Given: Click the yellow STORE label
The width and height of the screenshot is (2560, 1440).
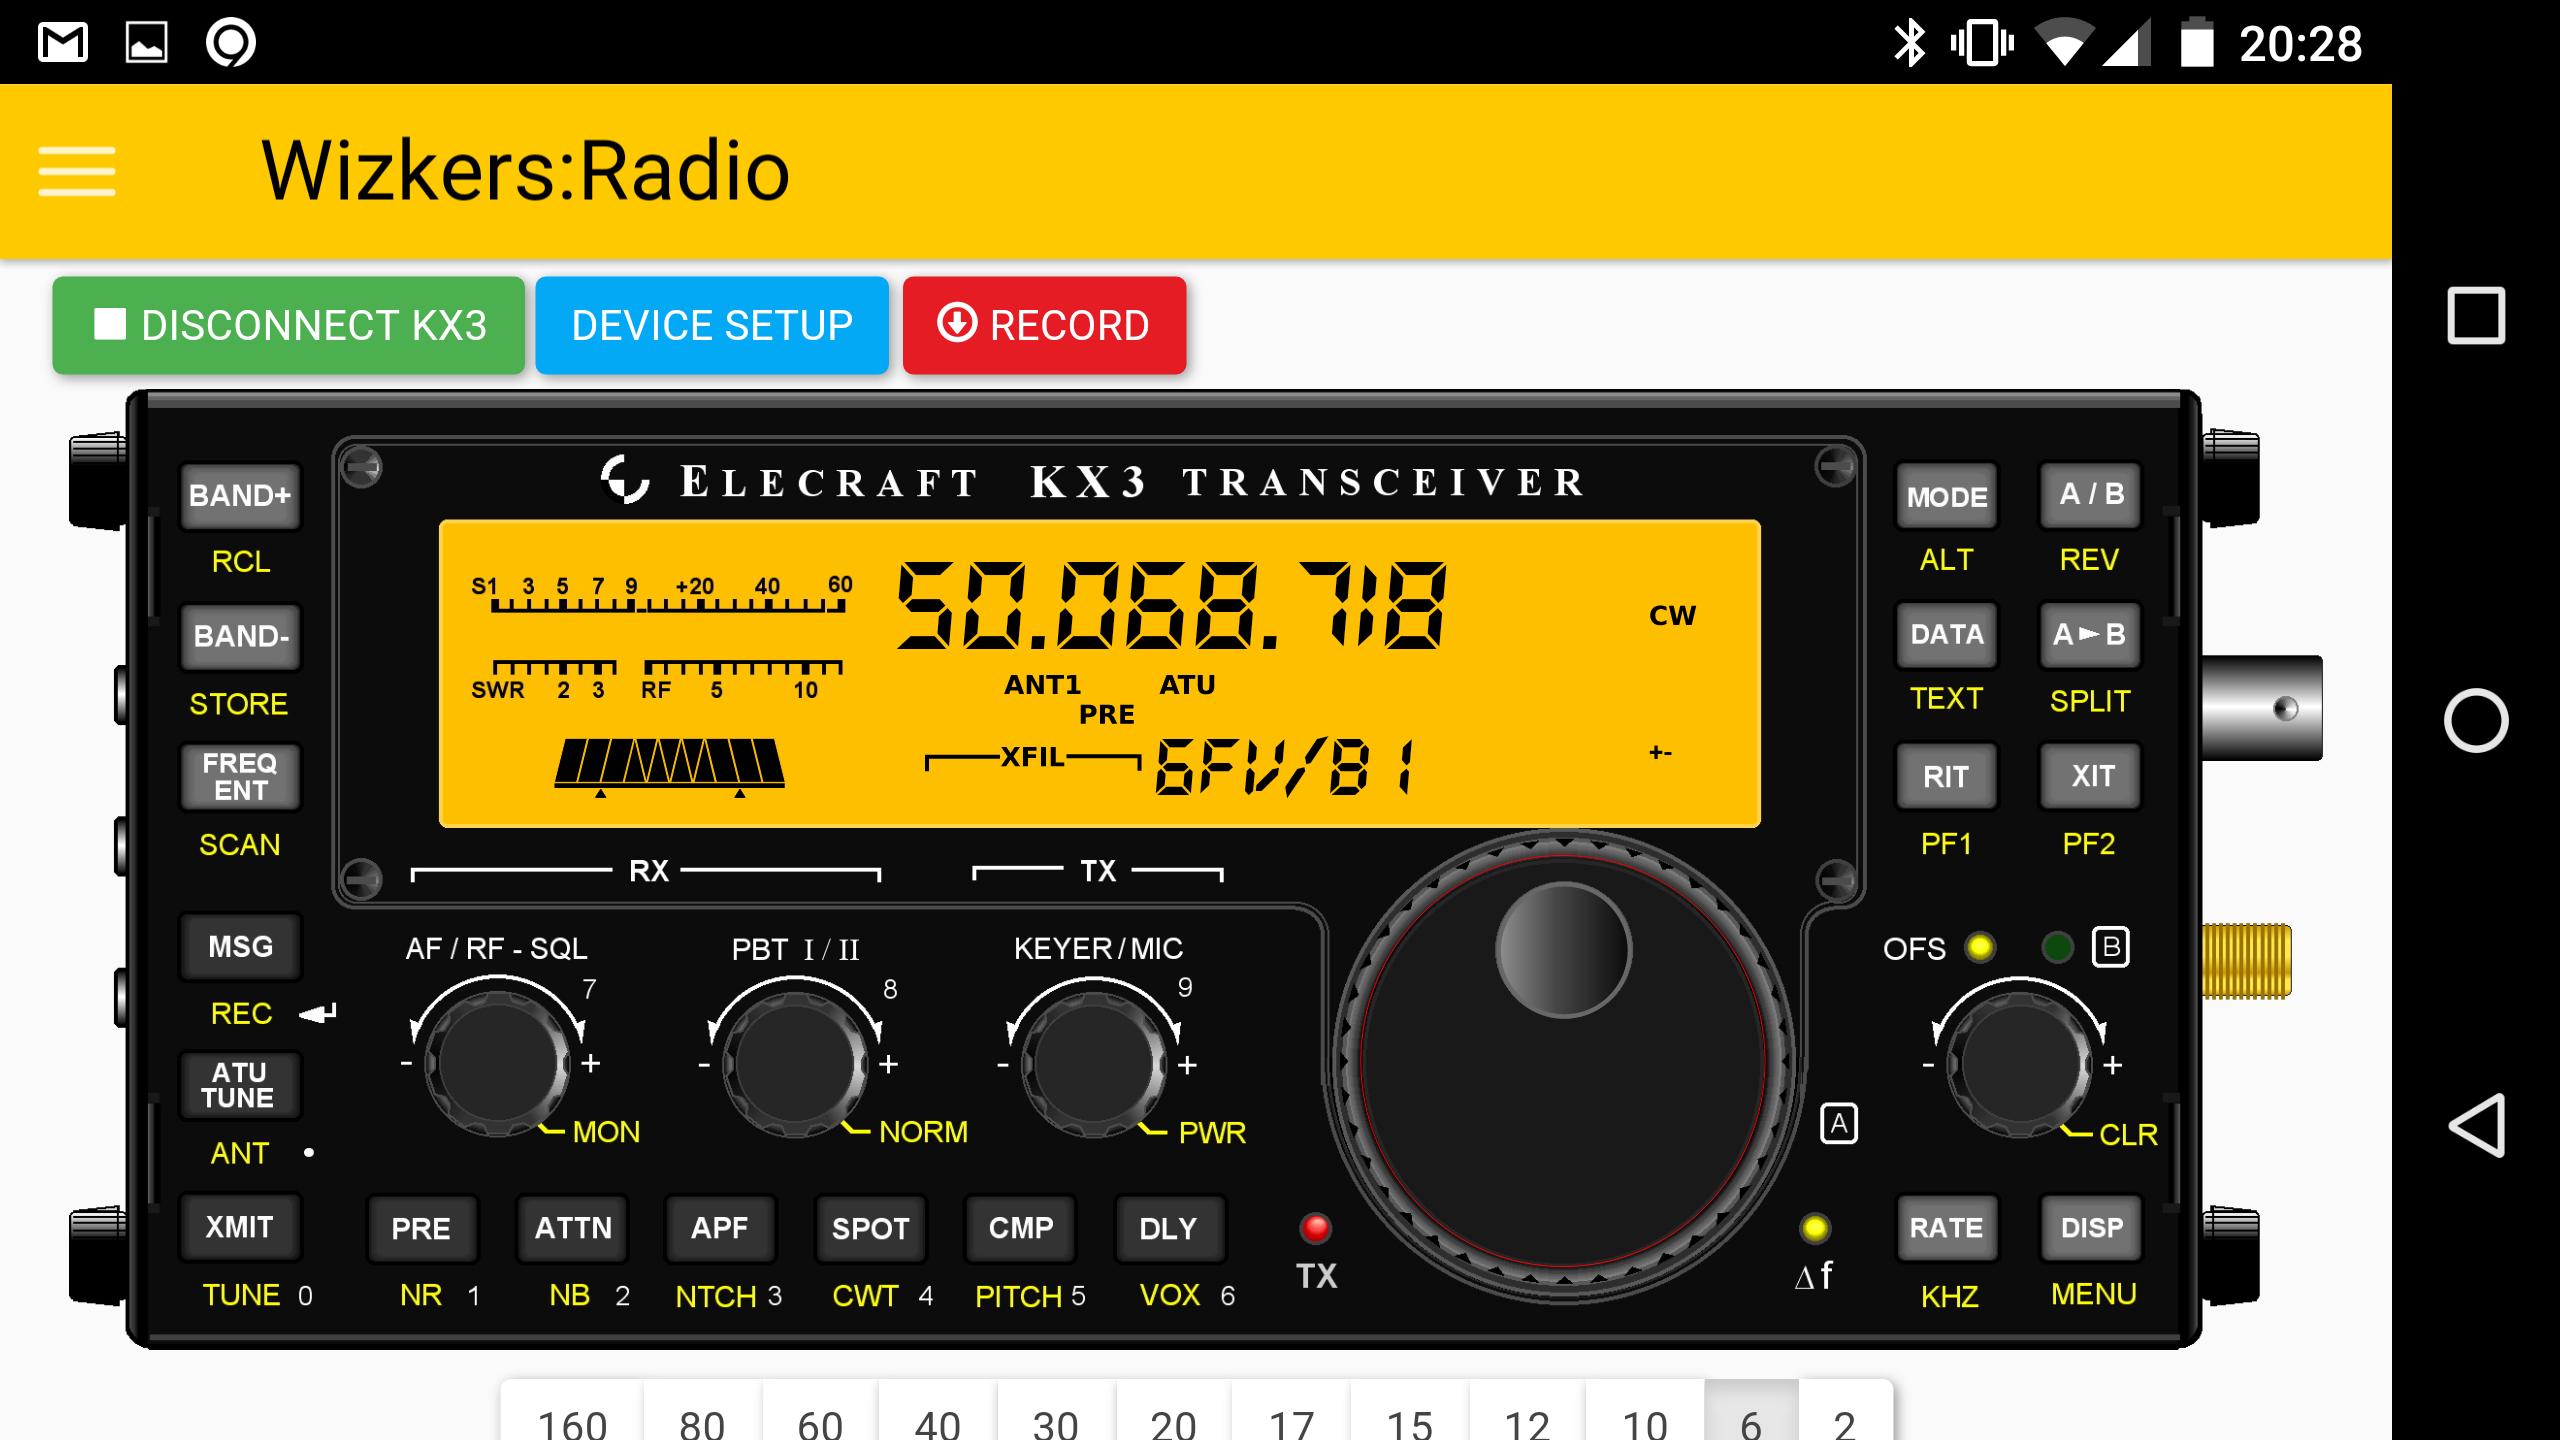Looking at the screenshot, I should [x=239, y=704].
